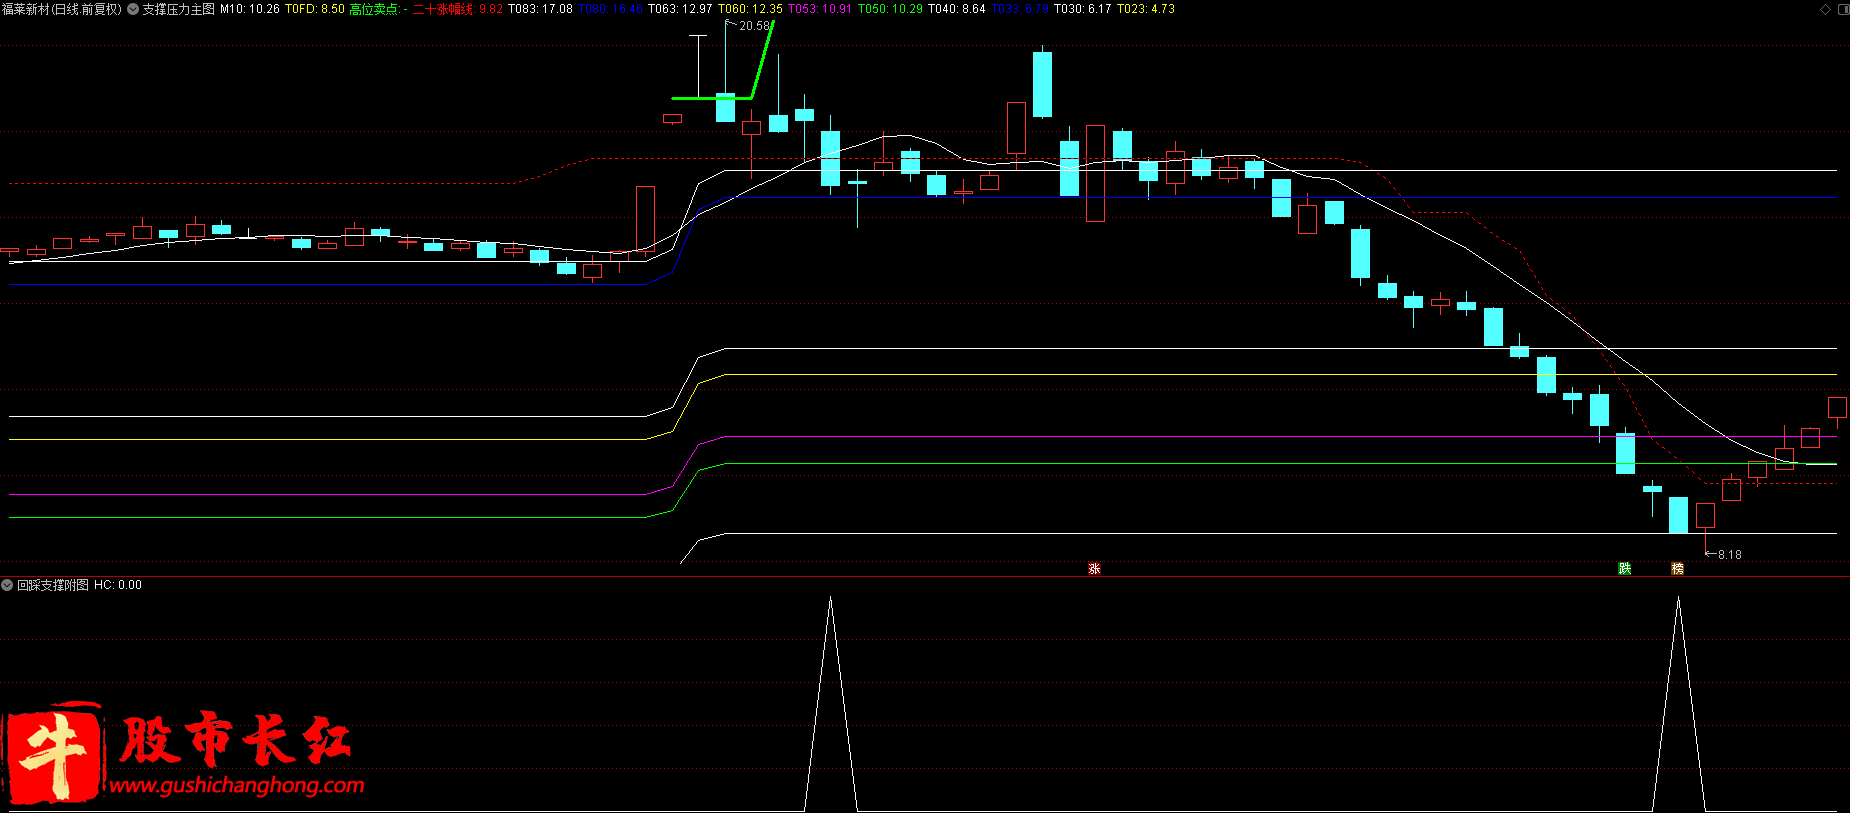The width and height of the screenshot is (1850, 813).
Task: Click the first white spike in sub-chart
Action: point(830,704)
